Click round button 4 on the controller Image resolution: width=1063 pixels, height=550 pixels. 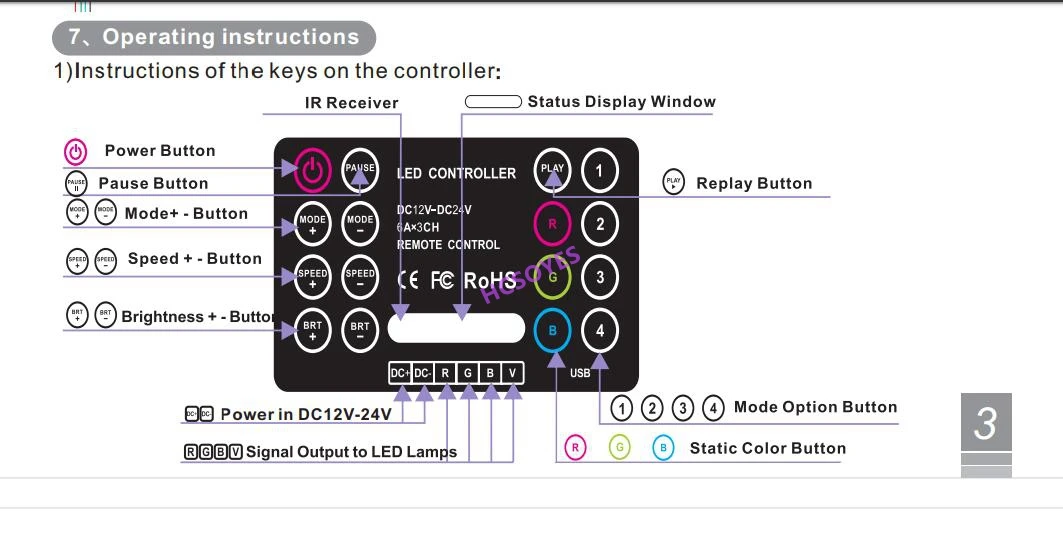(600, 330)
